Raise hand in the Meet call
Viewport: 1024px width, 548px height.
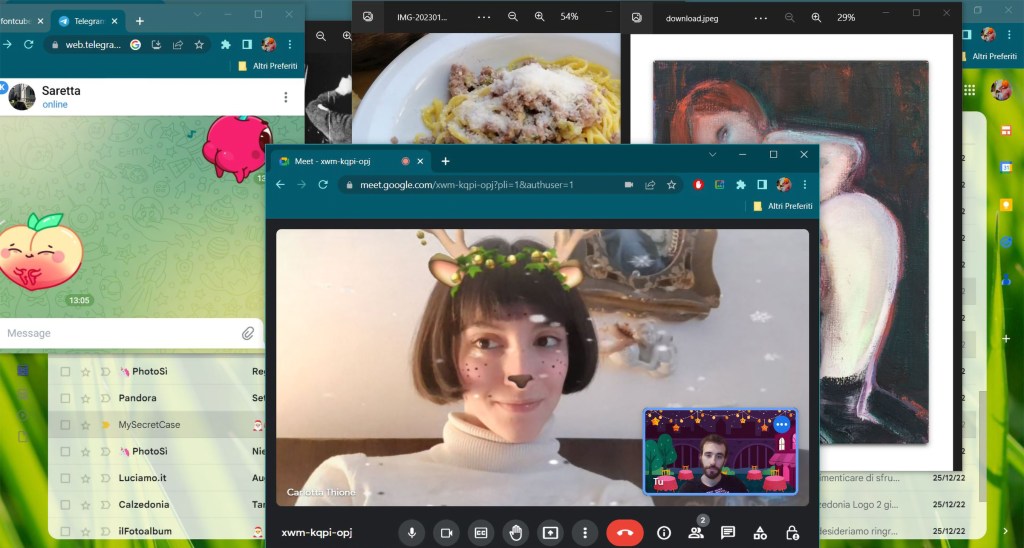point(516,533)
